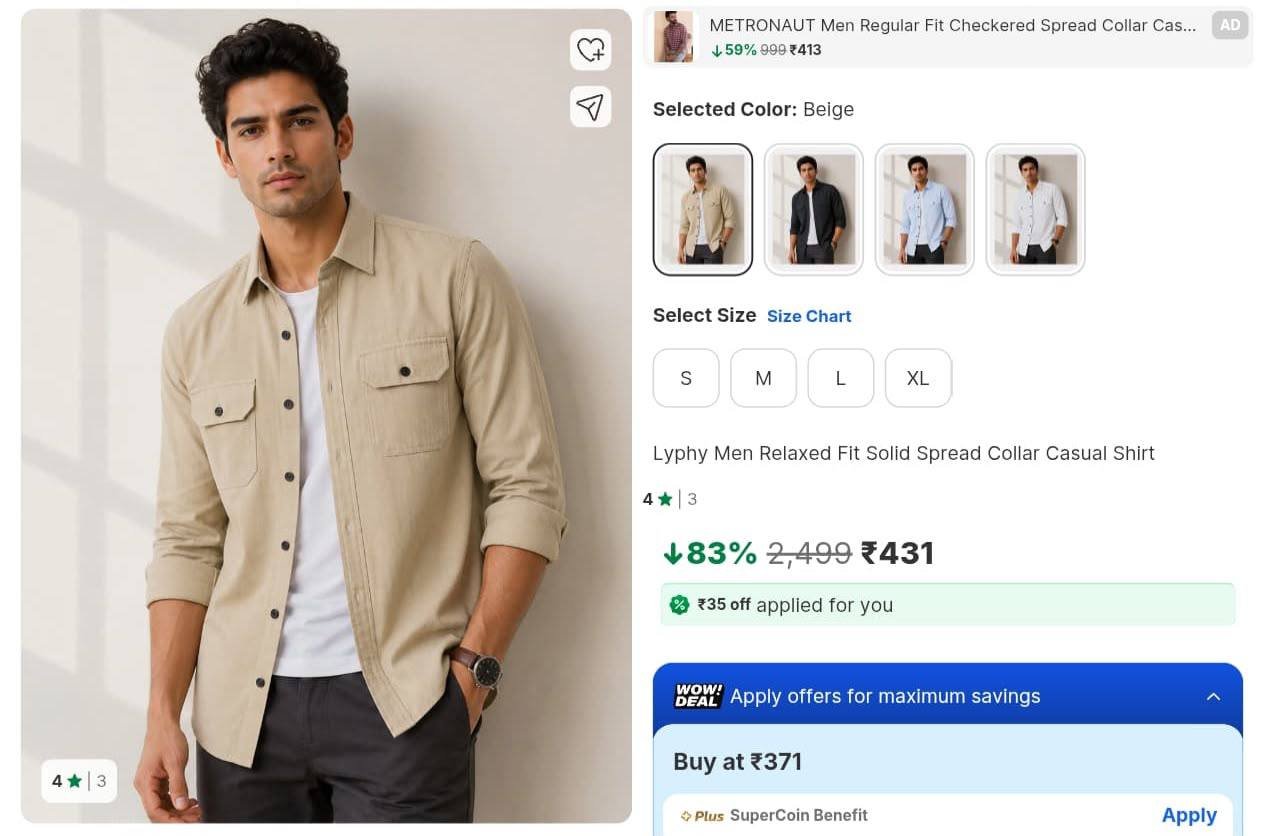
Task: Collapse the Apply offers for maximum savings header
Action: coord(948,696)
